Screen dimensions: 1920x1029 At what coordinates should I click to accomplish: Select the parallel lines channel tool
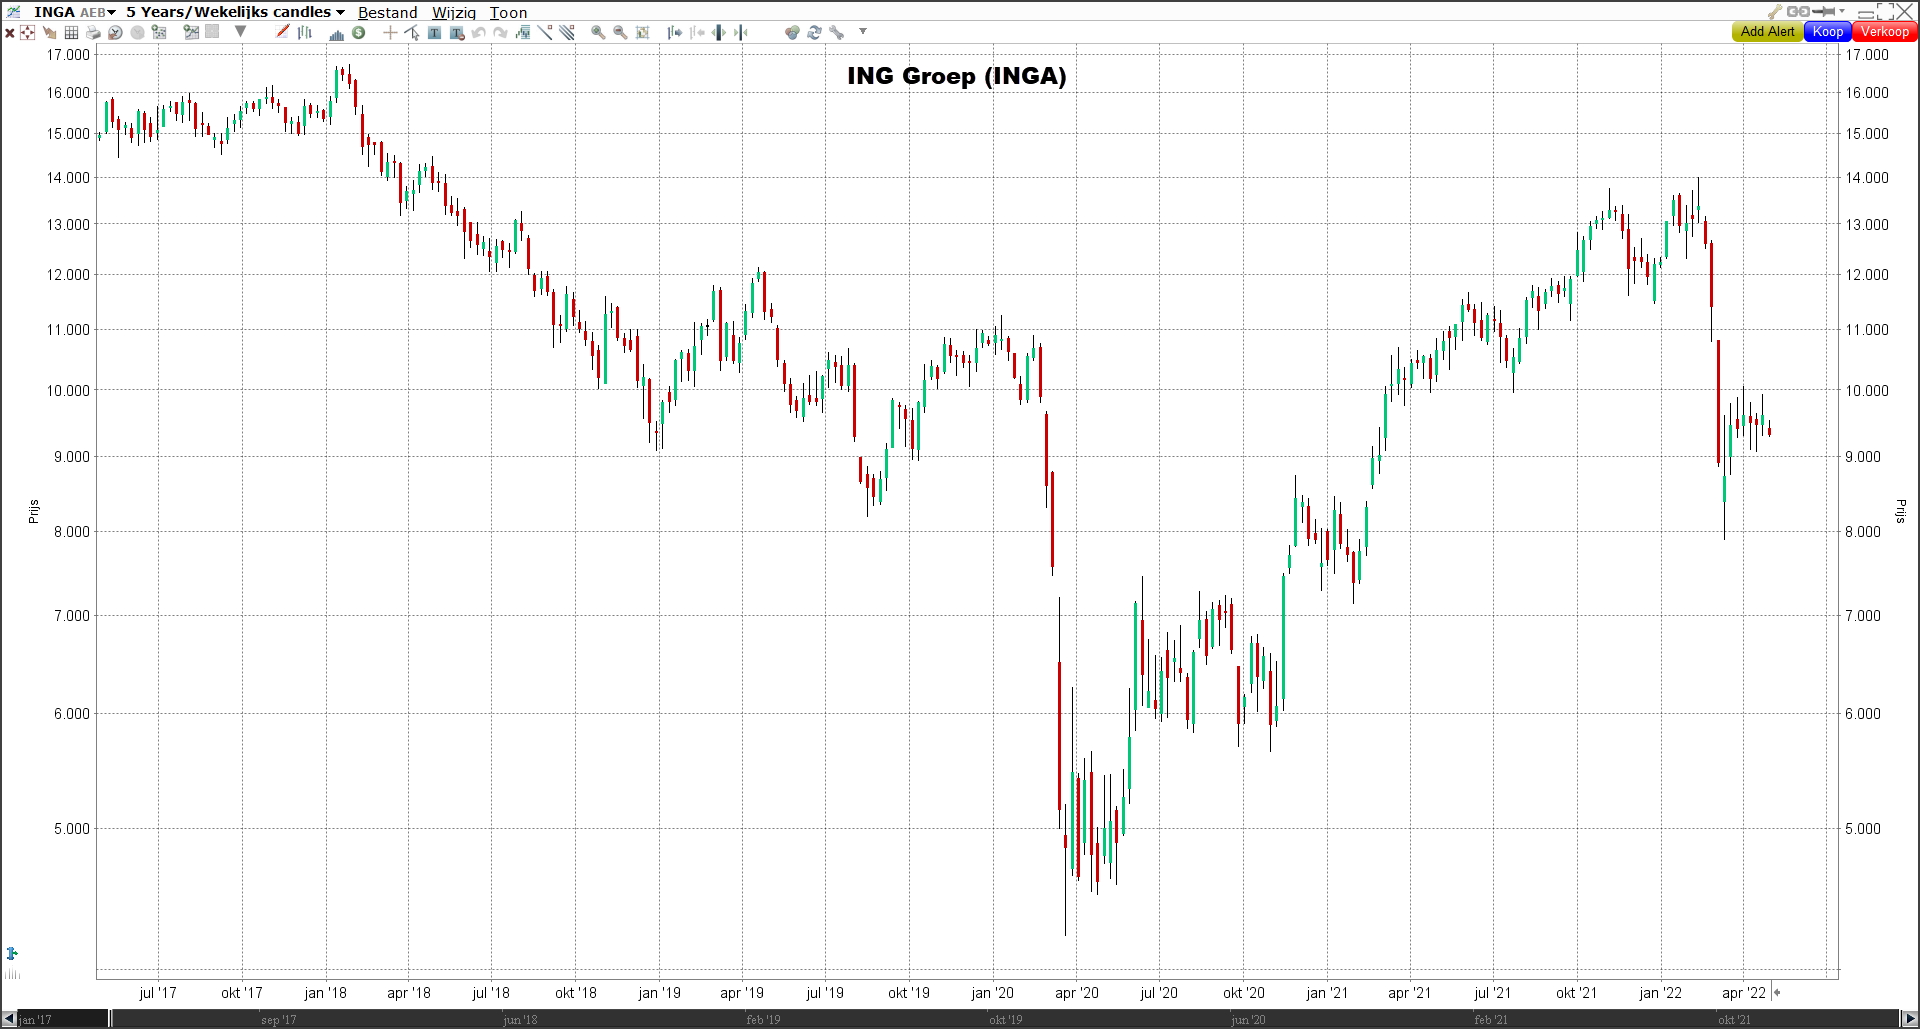coord(567,32)
